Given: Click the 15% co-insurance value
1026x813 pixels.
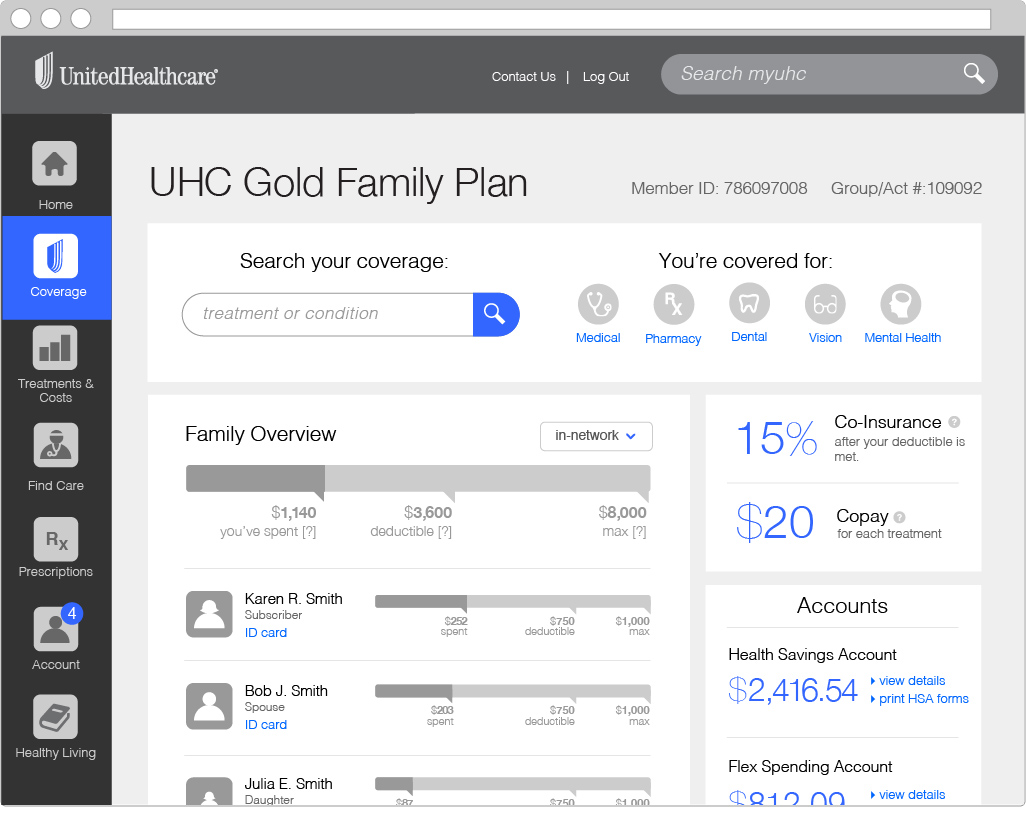Looking at the screenshot, I should pyautogui.click(x=777, y=438).
